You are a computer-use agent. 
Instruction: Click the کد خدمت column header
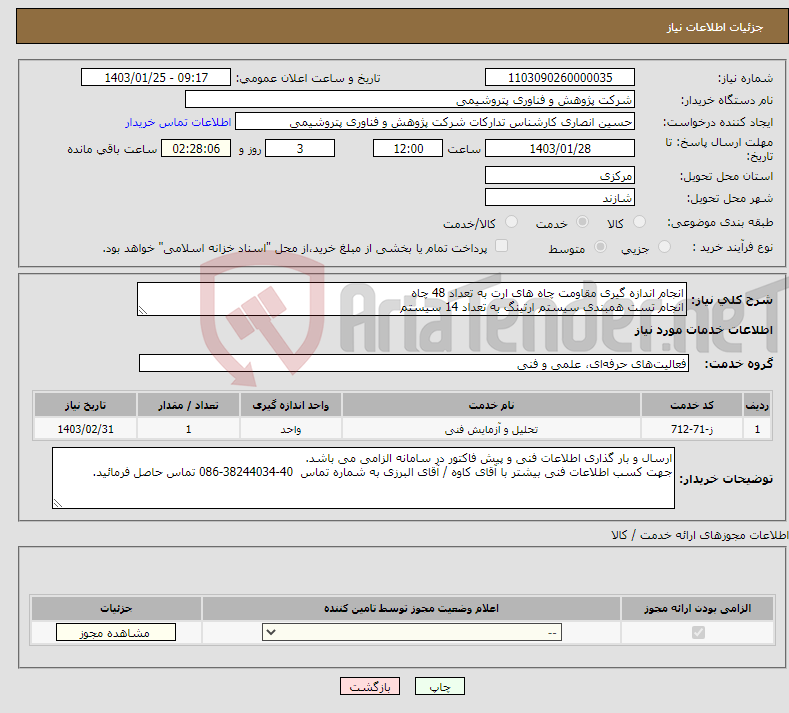[692, 405]
